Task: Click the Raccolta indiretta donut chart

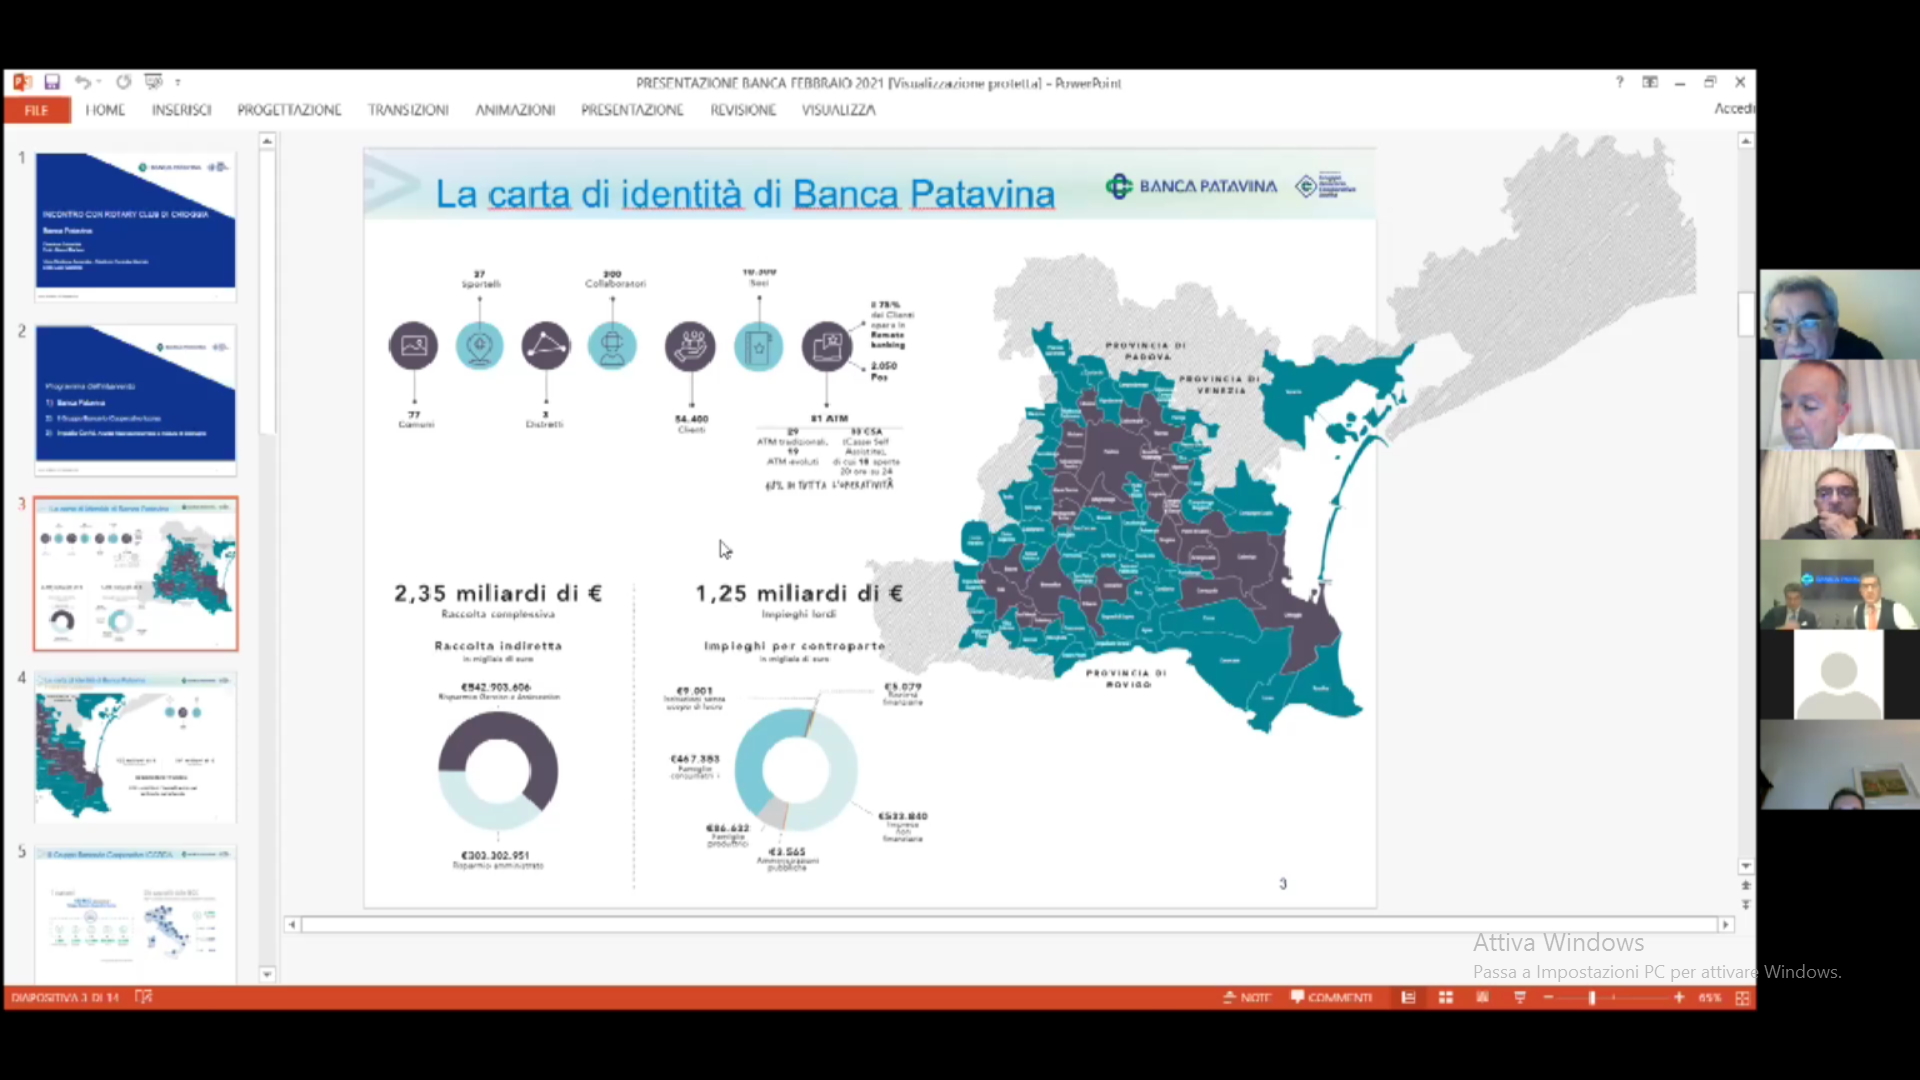Action: (x=498, y=770)
